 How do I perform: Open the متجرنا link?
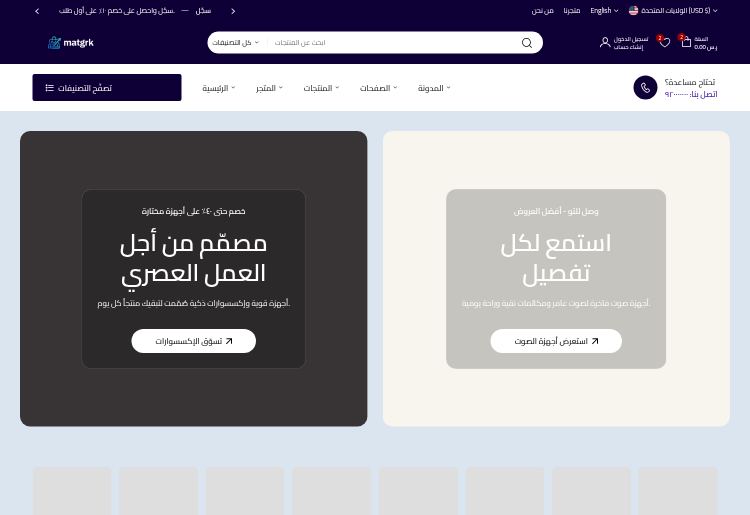point(572,11)
